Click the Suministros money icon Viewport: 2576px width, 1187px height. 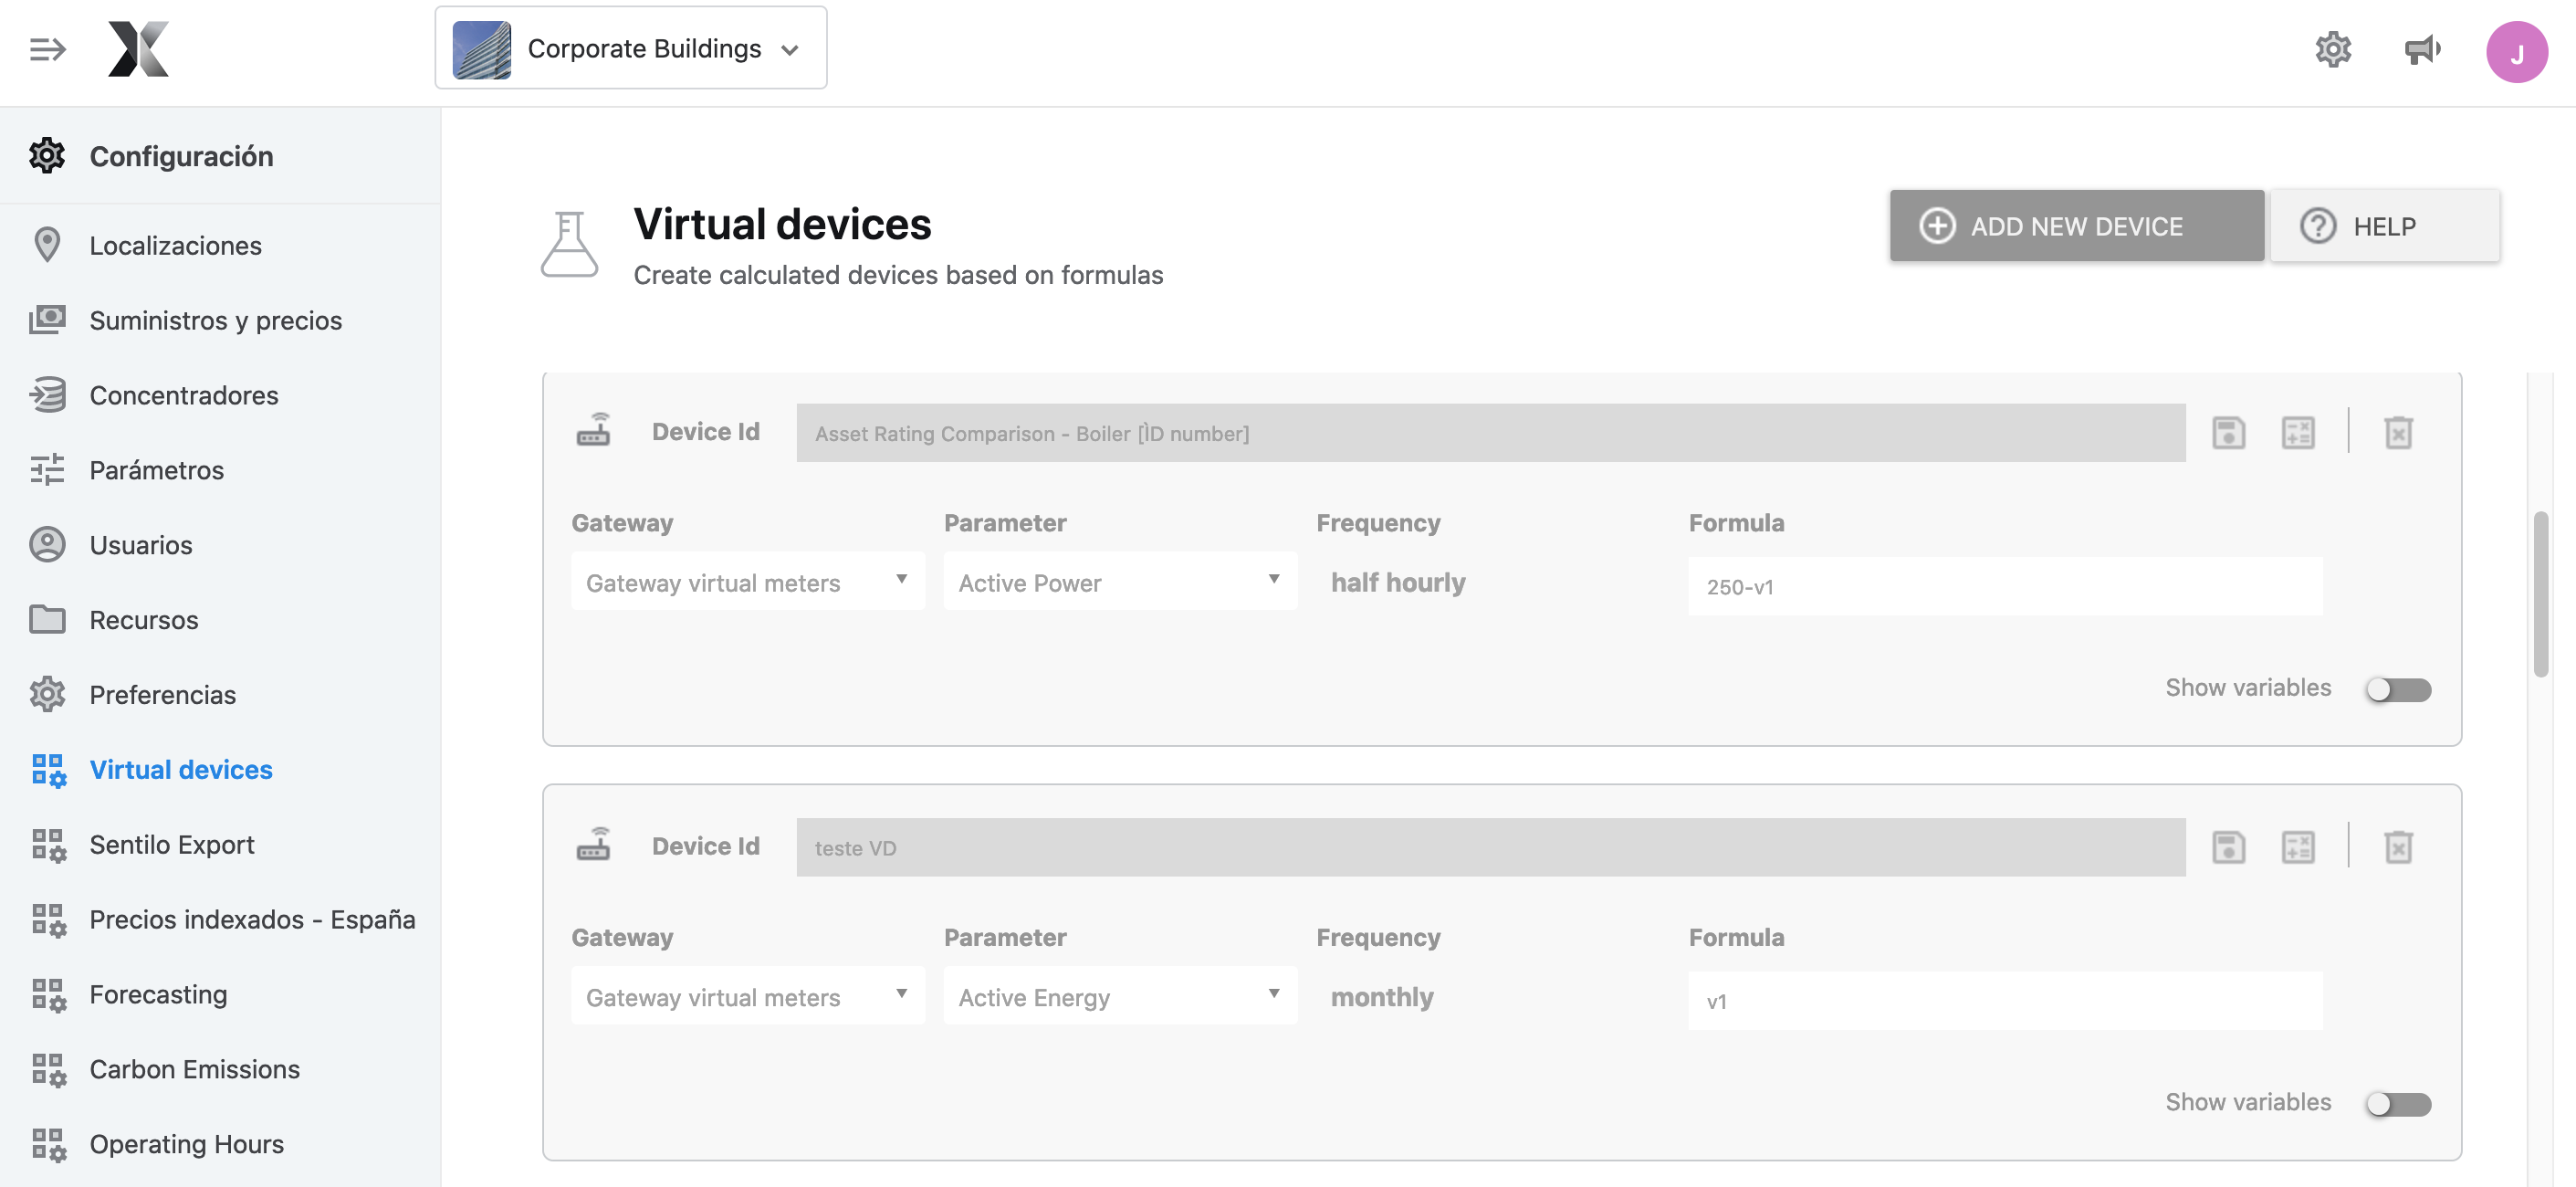[47, 320]
